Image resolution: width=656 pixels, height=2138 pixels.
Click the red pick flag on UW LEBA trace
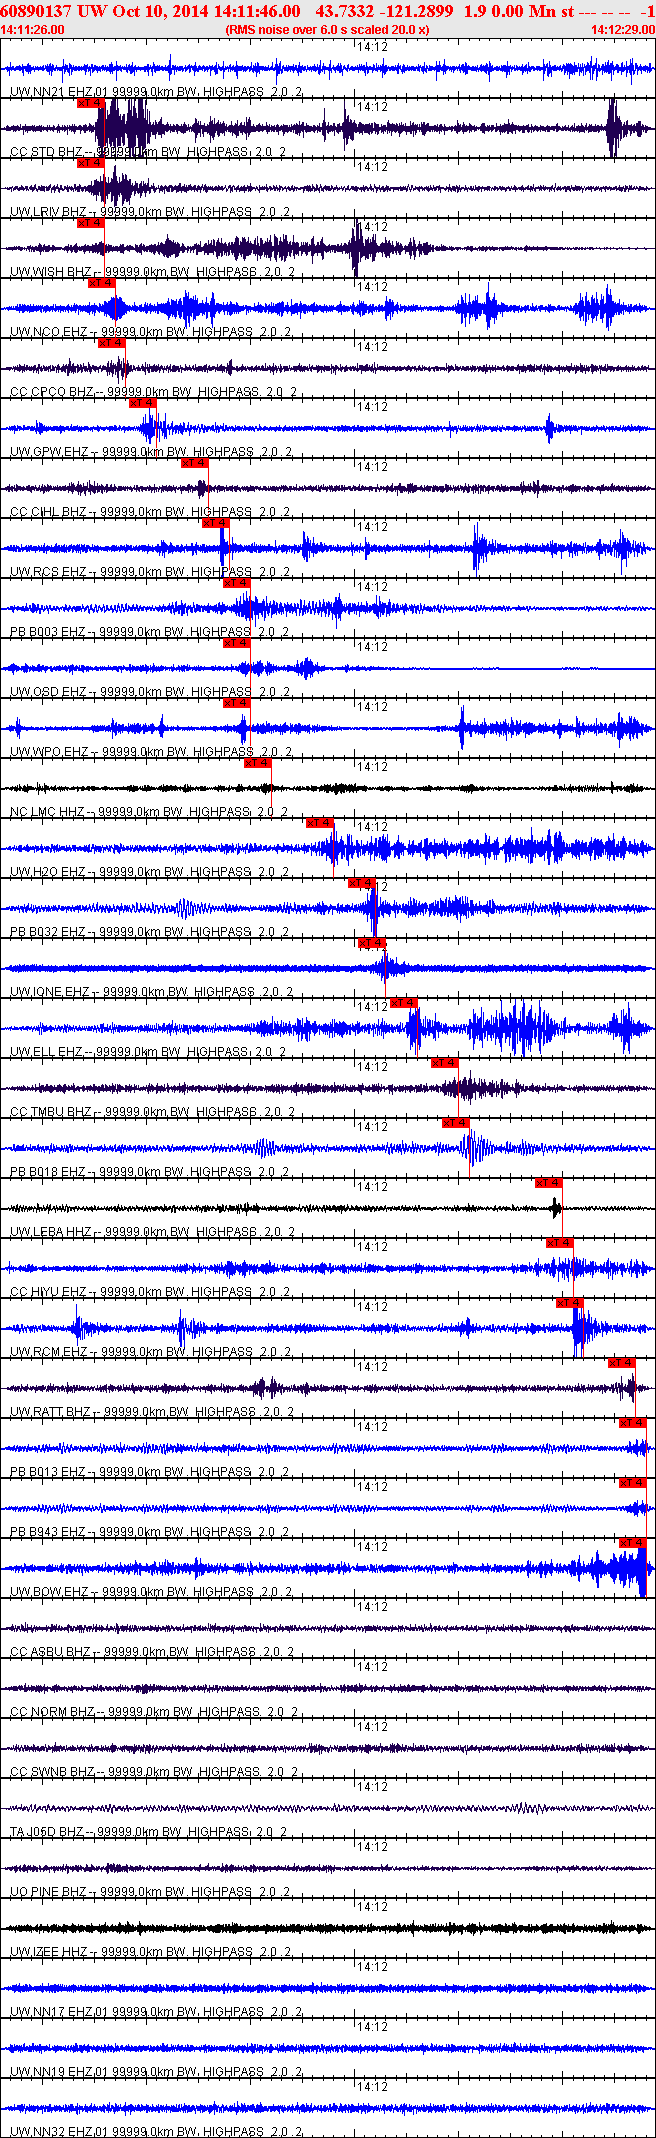coord(549,1183)
